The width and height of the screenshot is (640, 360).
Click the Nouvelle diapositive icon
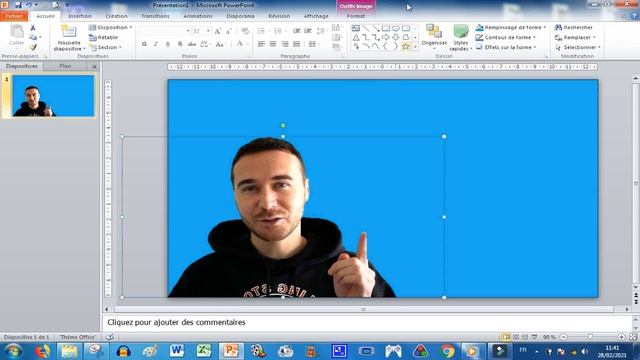click(x=69, y=32)
